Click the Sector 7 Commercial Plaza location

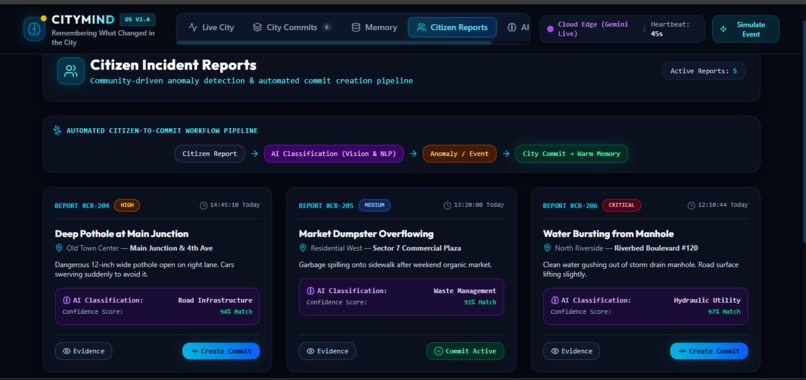click(417, 248)
